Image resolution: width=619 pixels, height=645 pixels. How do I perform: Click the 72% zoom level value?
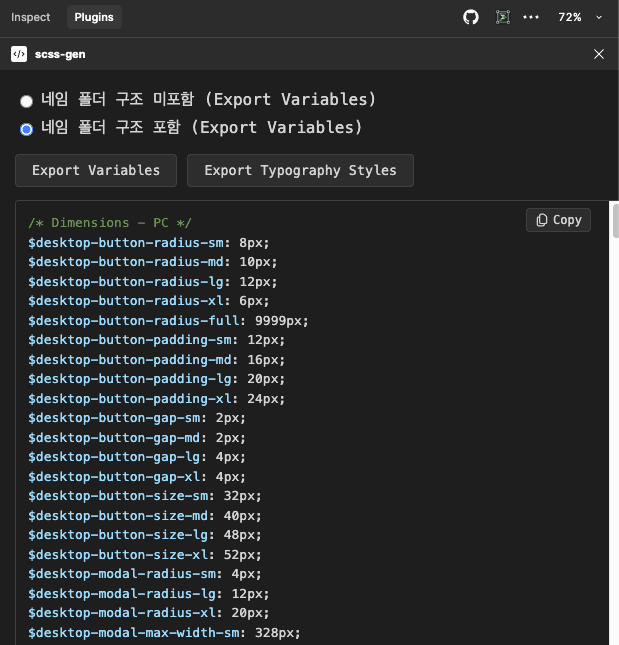(x=570, y=17)
